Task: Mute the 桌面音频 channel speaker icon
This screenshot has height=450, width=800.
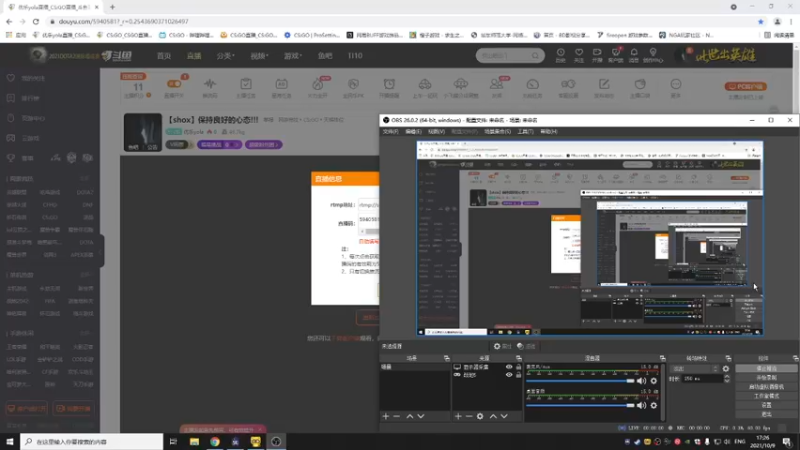Action: pos(641,405)
